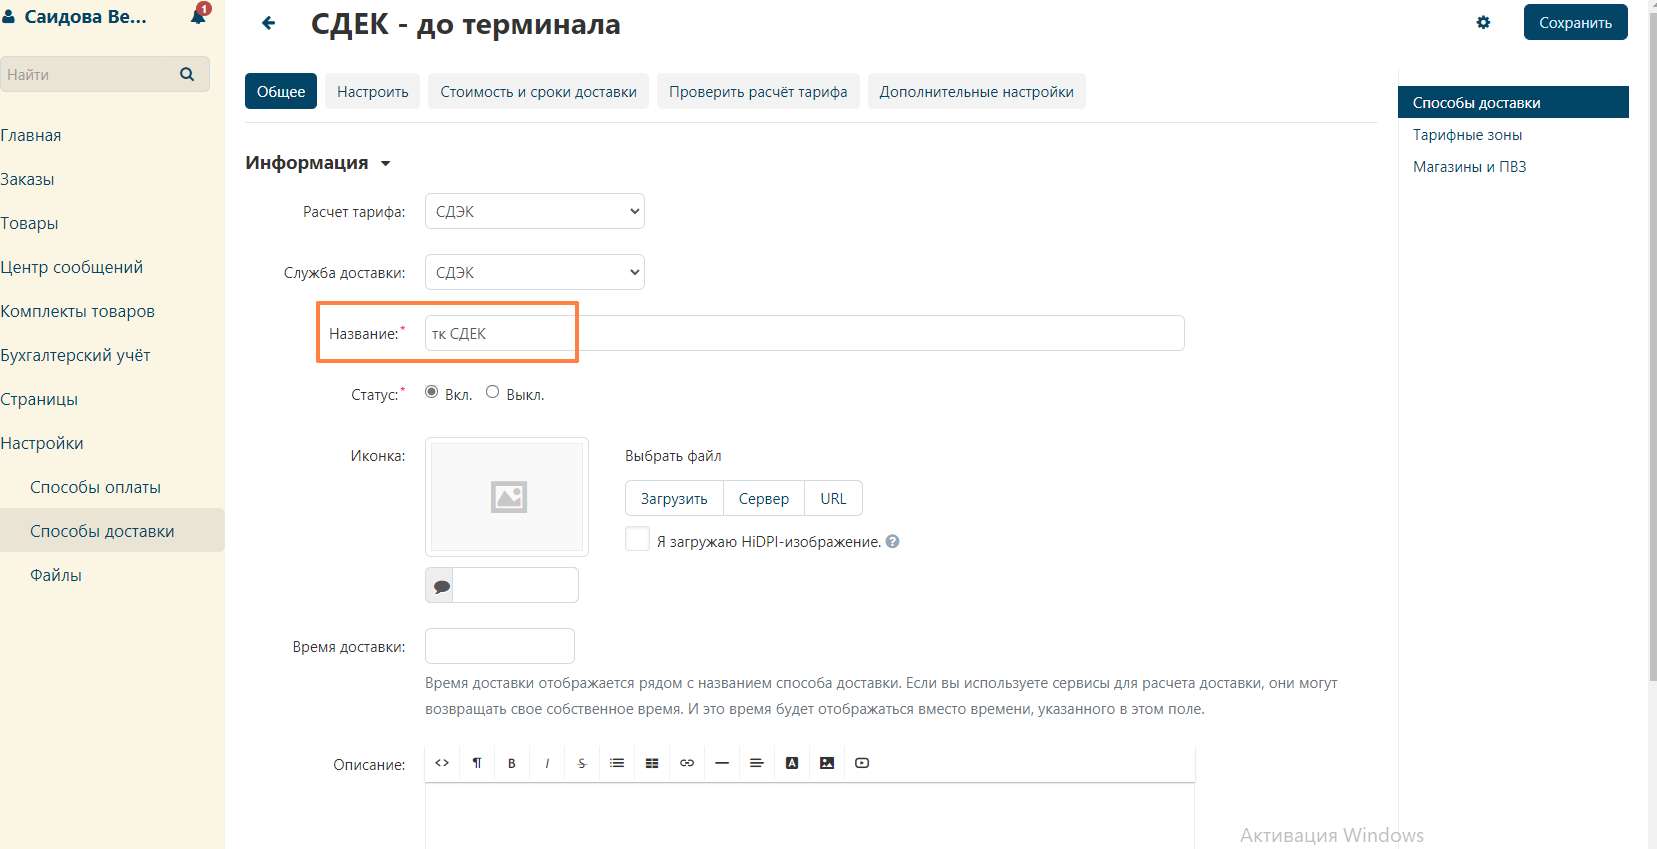Open Товары in sidebar
Viewport: 1657px width, 849px height.
click(29, 223)
